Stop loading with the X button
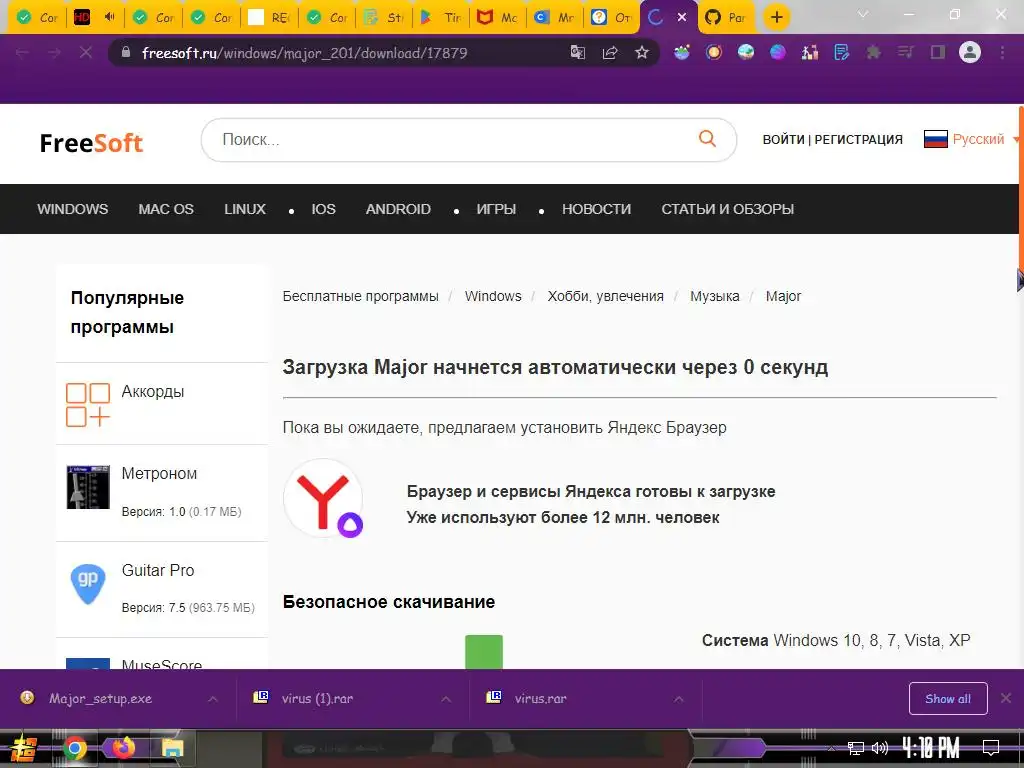 pos(86,53)
